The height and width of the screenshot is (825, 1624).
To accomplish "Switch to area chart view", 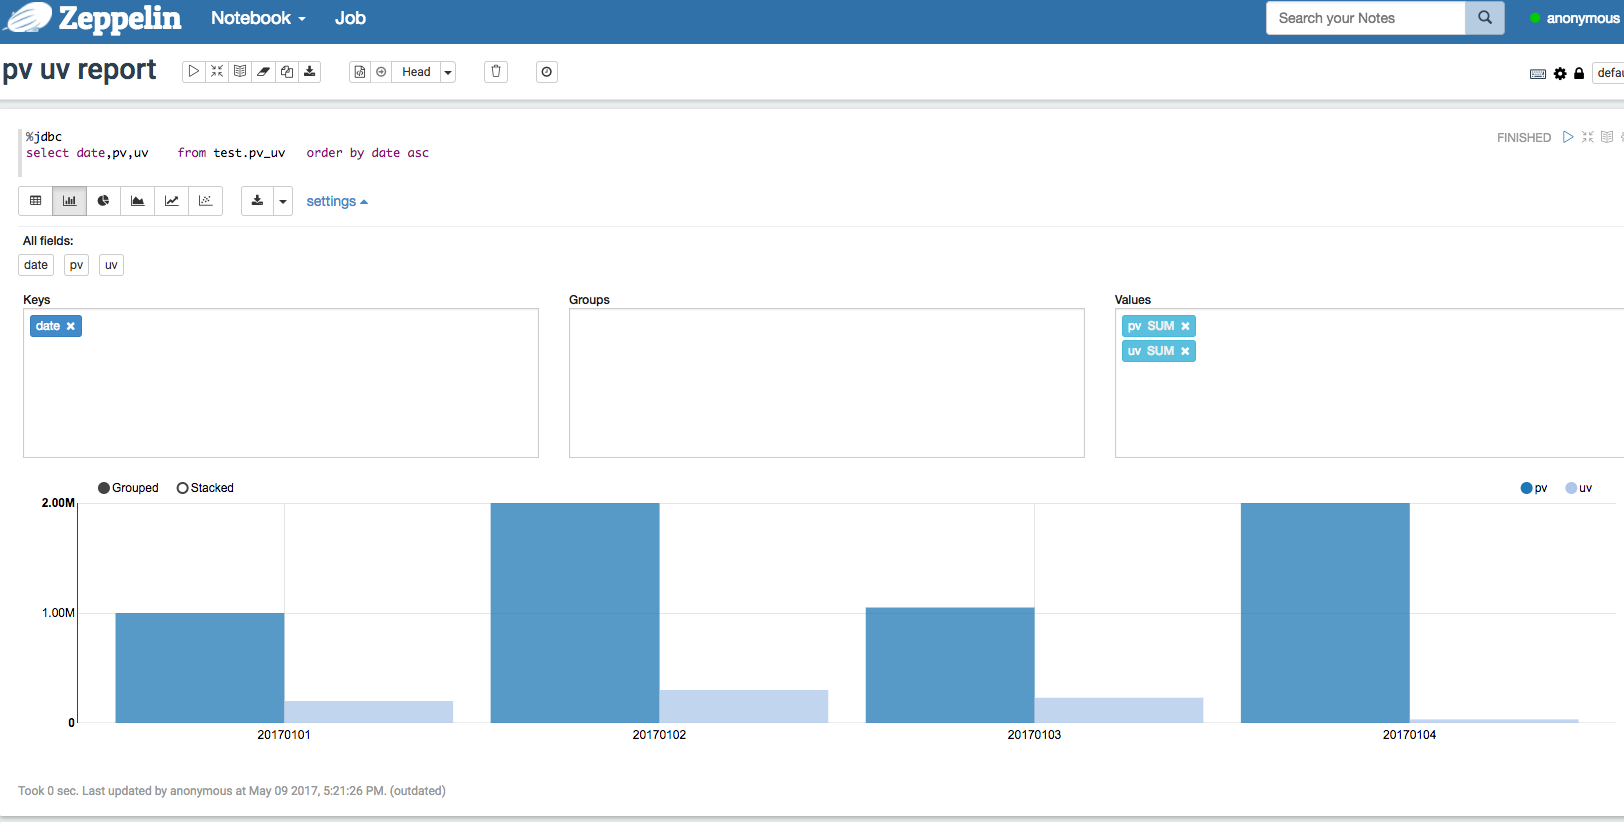I will point(138,201).
